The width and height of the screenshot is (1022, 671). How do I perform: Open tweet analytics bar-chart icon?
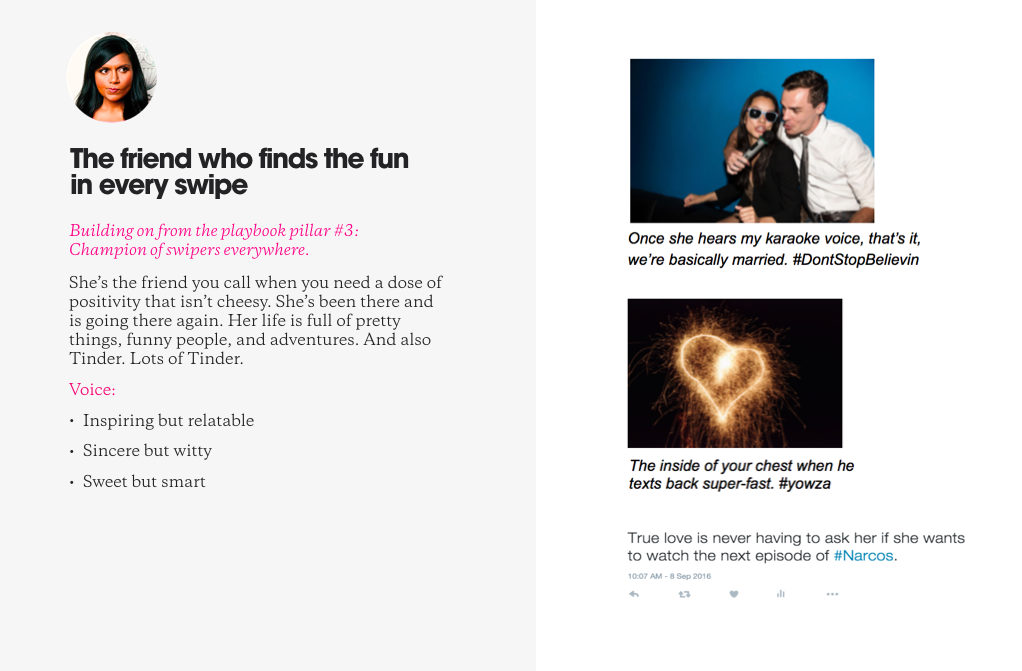coord(781,594)
